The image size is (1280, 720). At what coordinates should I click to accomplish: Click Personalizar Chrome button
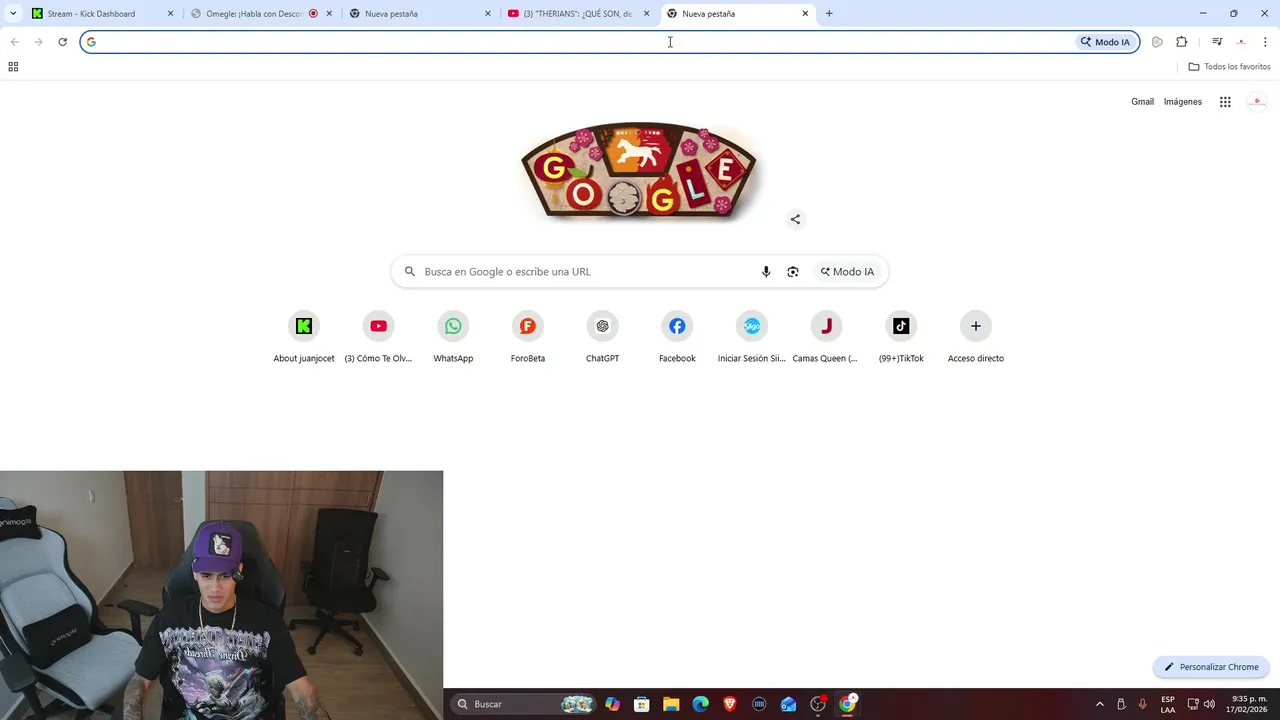pos(1211,667)
